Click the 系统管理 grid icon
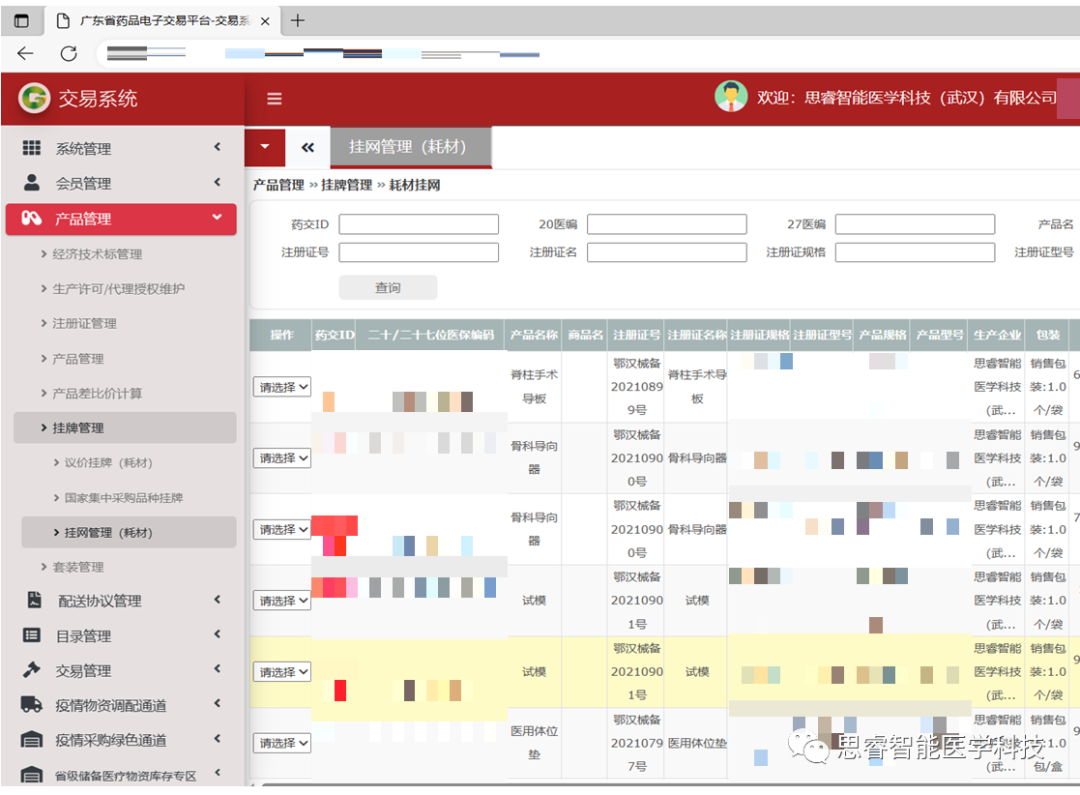 tap(32, 148)
